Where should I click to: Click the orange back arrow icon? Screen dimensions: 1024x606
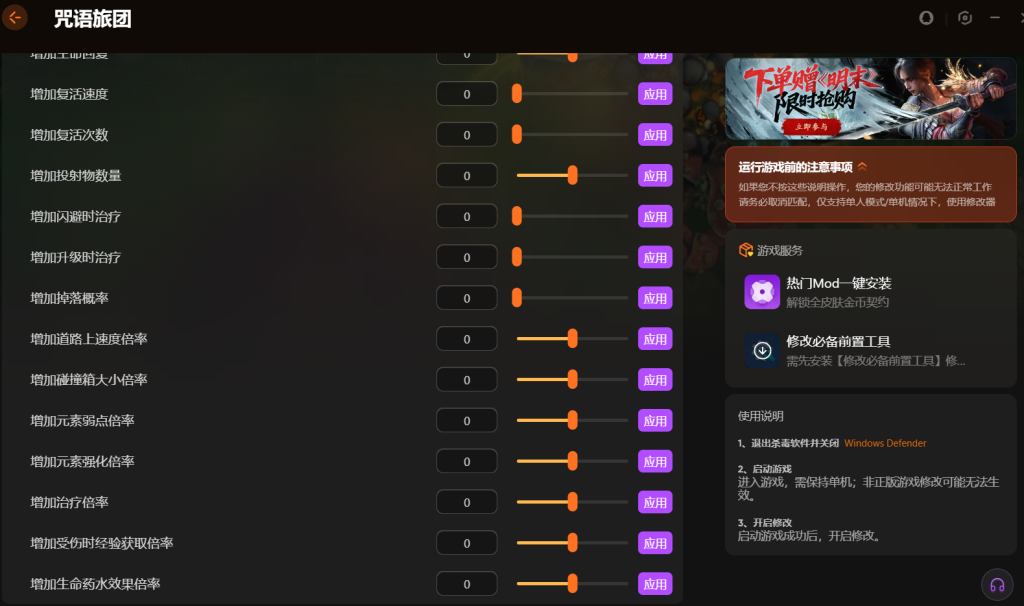(14, 18)
